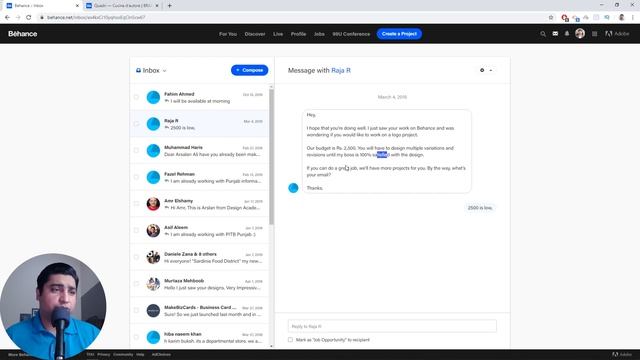This screenshot has width=640, height=360.
Task: Open Chrome menu with three dots
Action: 633,18
